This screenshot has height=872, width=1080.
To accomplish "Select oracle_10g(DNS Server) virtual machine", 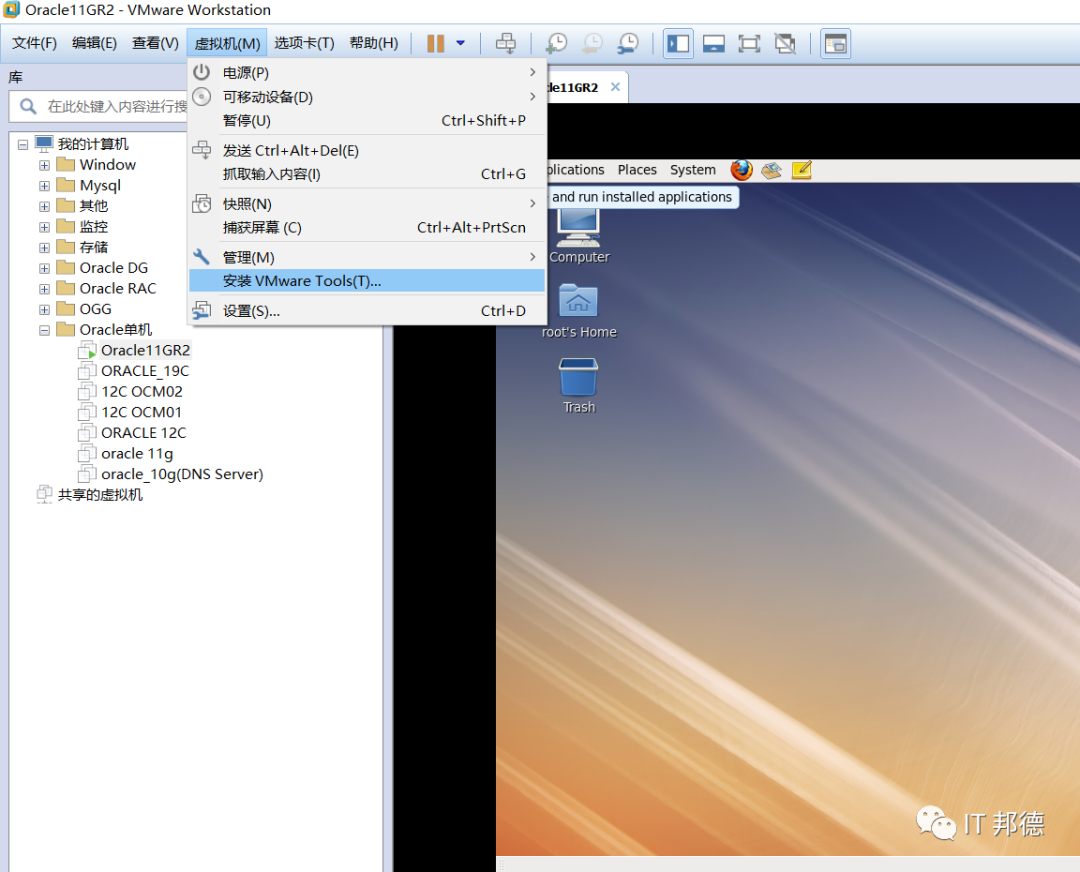I will pyautogui.click(x=182, y=474).
